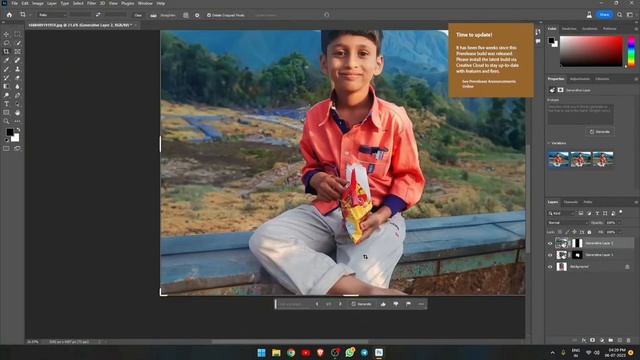Toggle Delete Cropped Pixels checkbox
Screen dimensions: 640x360
click(209, 15)
